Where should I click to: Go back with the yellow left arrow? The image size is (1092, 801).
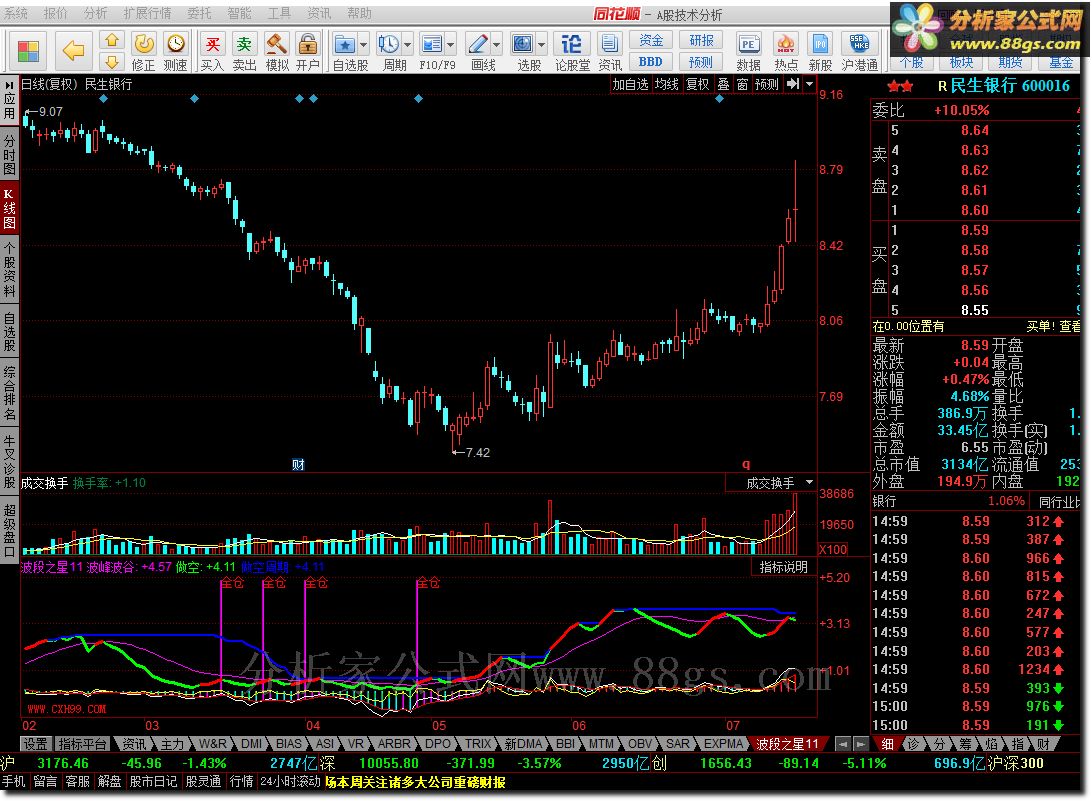click(73, 50)
